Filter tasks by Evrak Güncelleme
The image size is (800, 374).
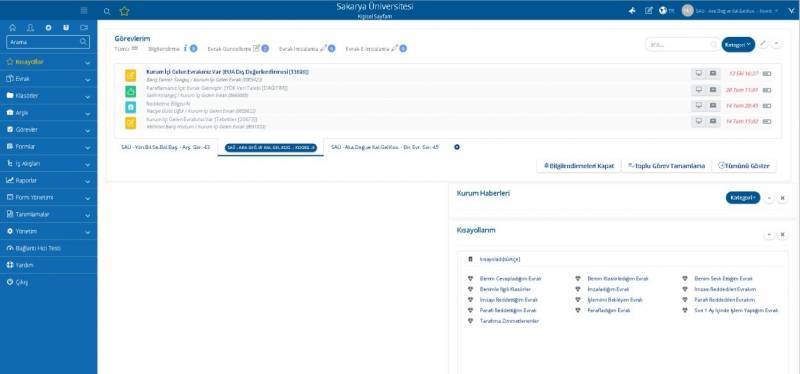pyautogui.click(x=238, y=49)
